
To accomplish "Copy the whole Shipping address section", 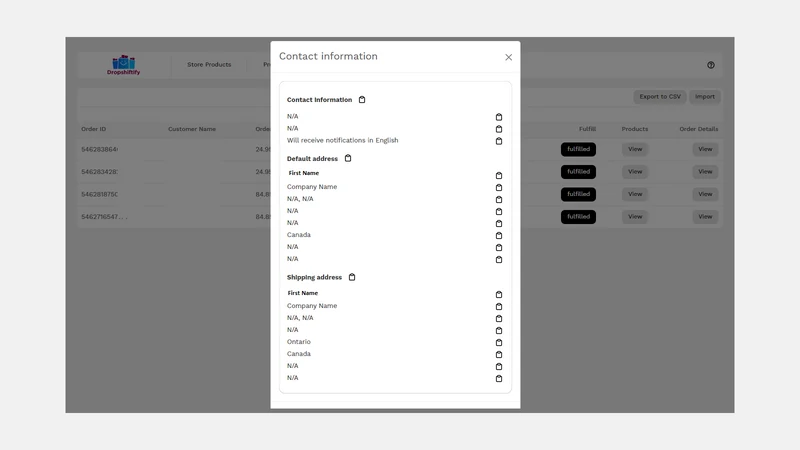I will pos(352,277).
